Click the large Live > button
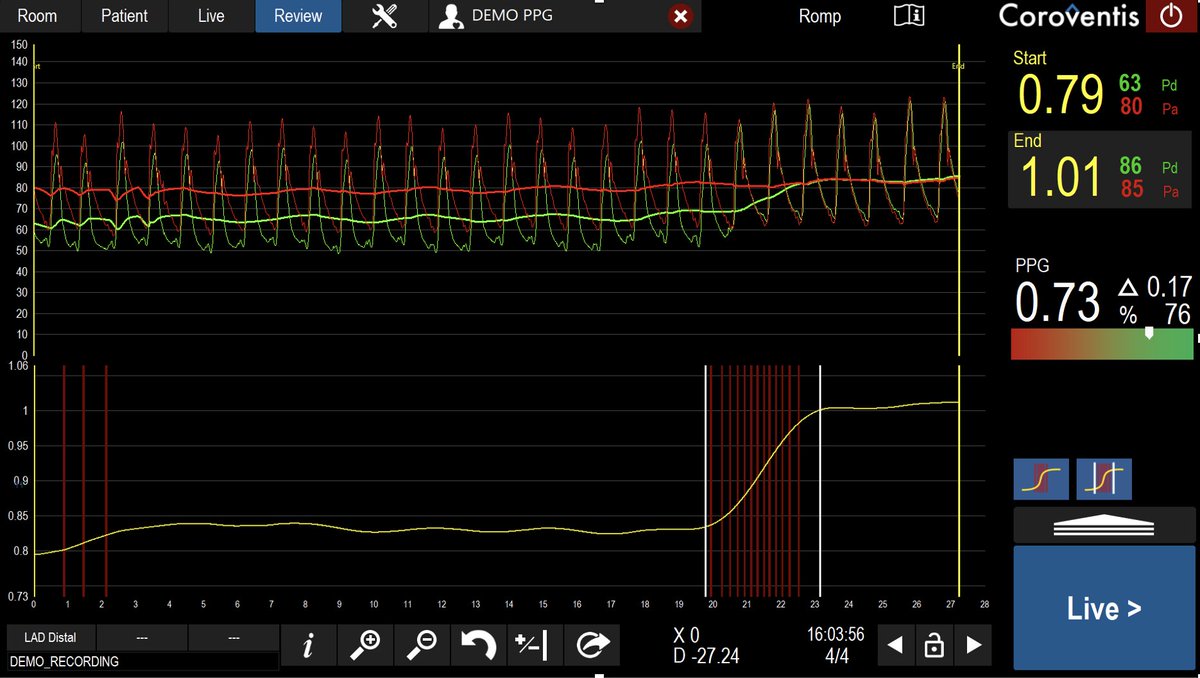The image size is (1200, 678). tap(1104, 607)
